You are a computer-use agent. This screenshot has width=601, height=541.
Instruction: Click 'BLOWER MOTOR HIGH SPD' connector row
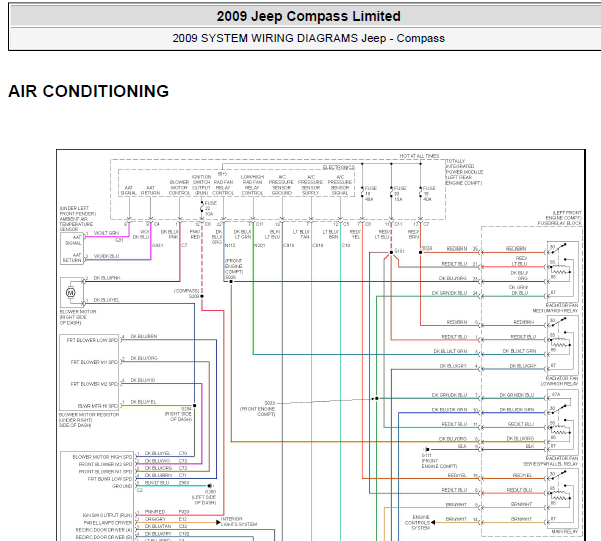point(102,457)
